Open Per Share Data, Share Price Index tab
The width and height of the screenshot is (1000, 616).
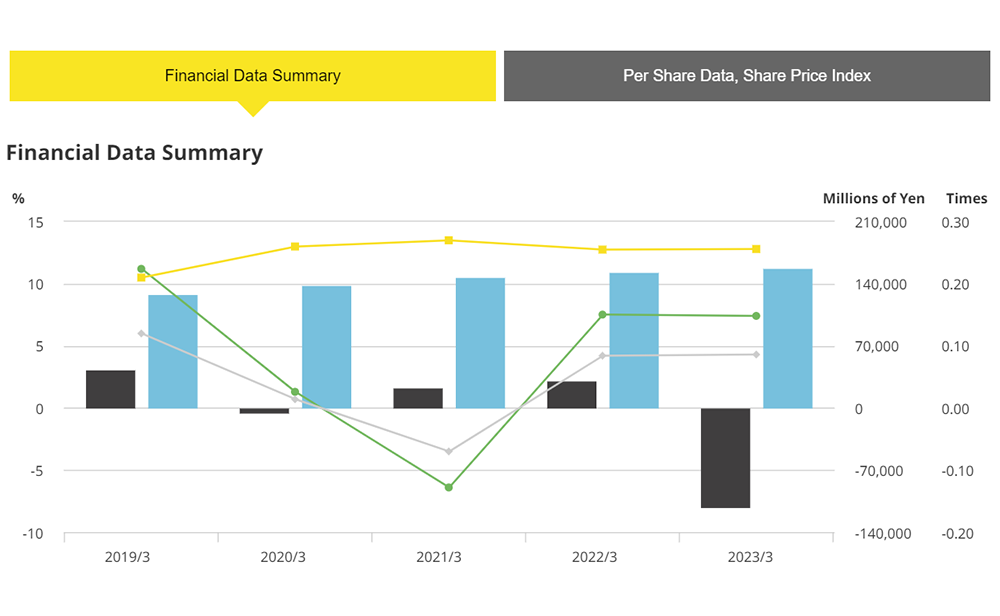coord(746,76)
